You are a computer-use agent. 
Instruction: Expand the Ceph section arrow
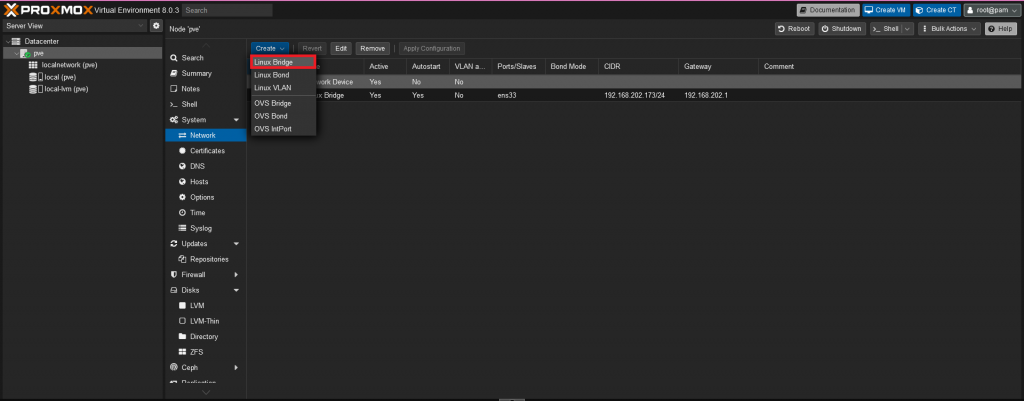coord(236,368)
